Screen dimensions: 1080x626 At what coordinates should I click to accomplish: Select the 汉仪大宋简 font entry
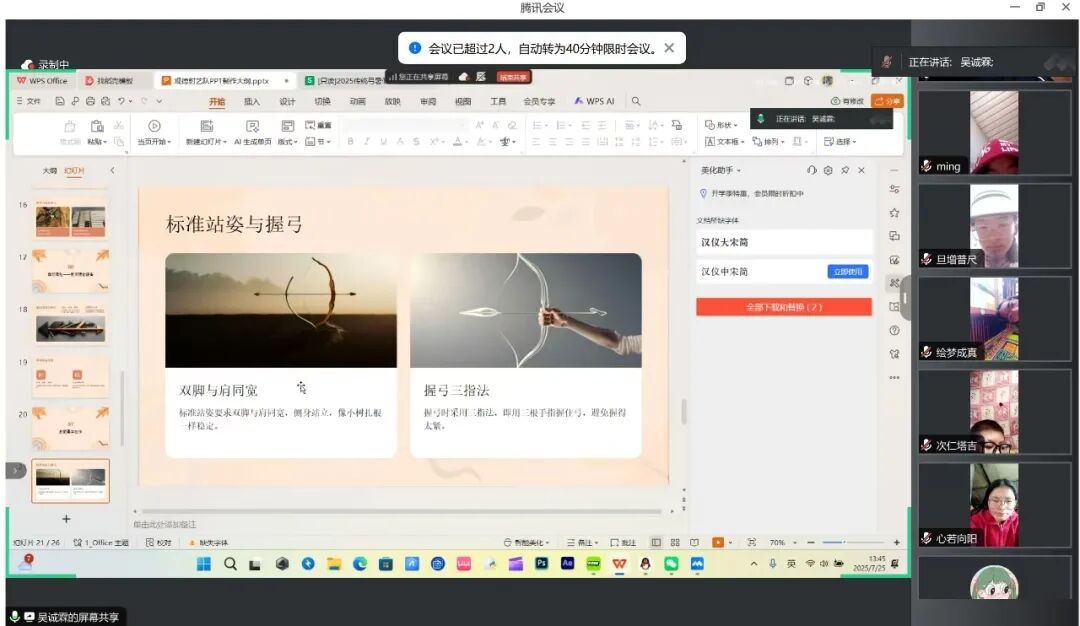tap(784, 242)
